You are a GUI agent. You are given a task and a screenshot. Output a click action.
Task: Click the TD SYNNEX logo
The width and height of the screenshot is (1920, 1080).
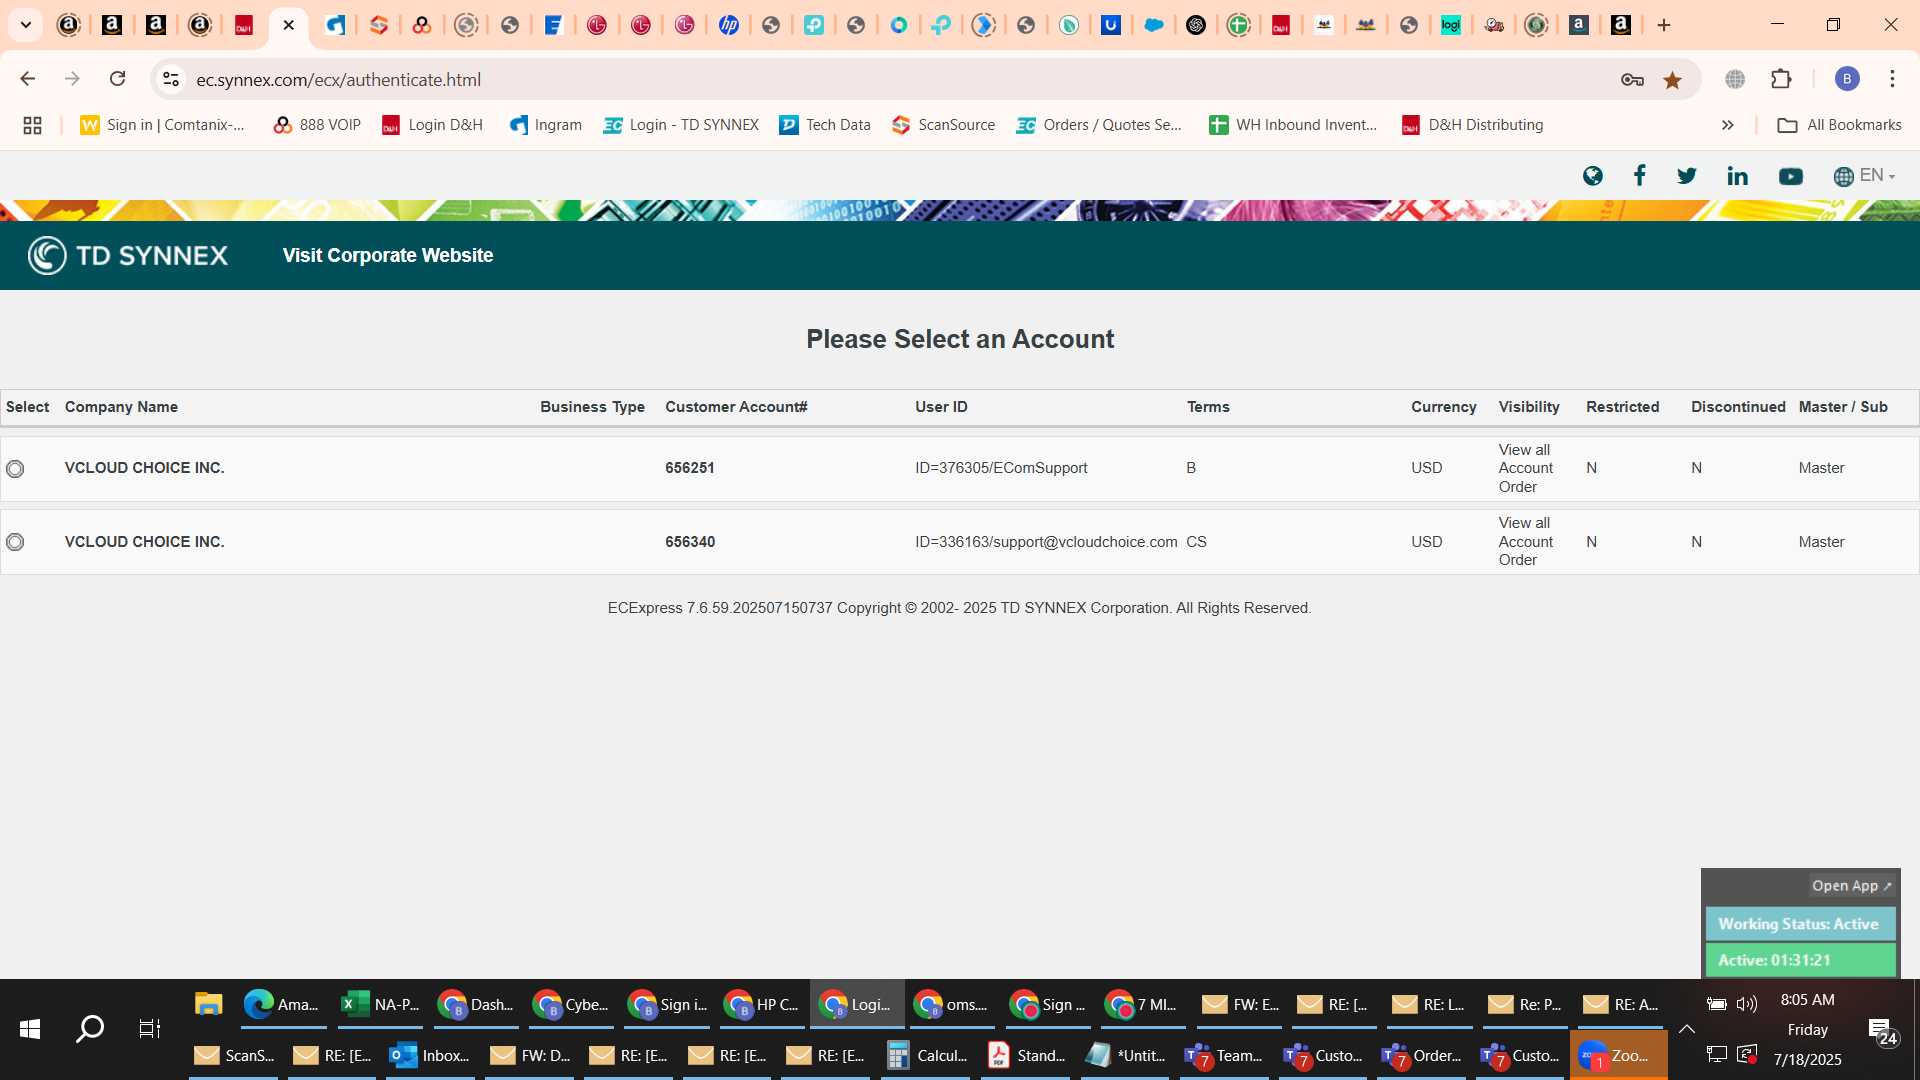[128, 255]
